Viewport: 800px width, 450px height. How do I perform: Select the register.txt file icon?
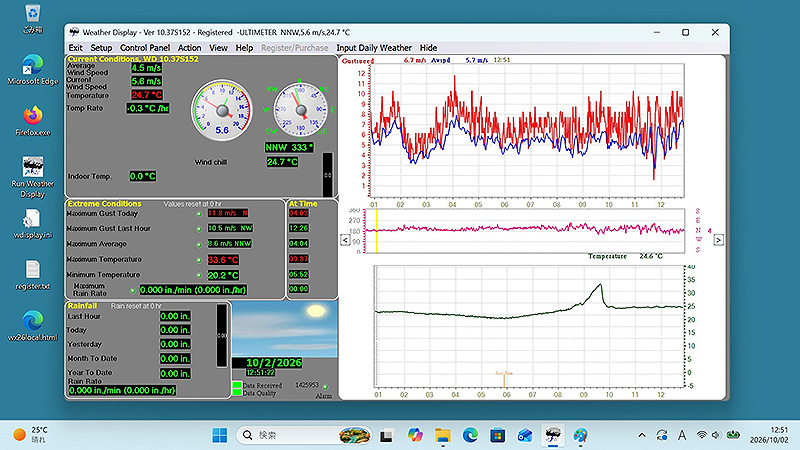33,275
